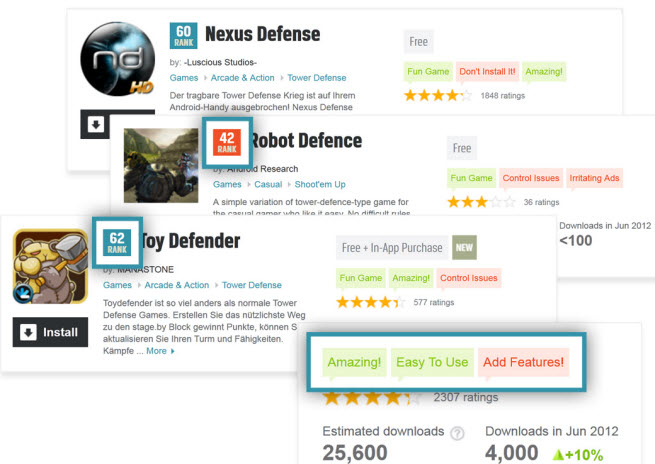This screenshot has height=464, width=655.
Task: Select Control Issues tag on Toy Defender
Action: 469,278
